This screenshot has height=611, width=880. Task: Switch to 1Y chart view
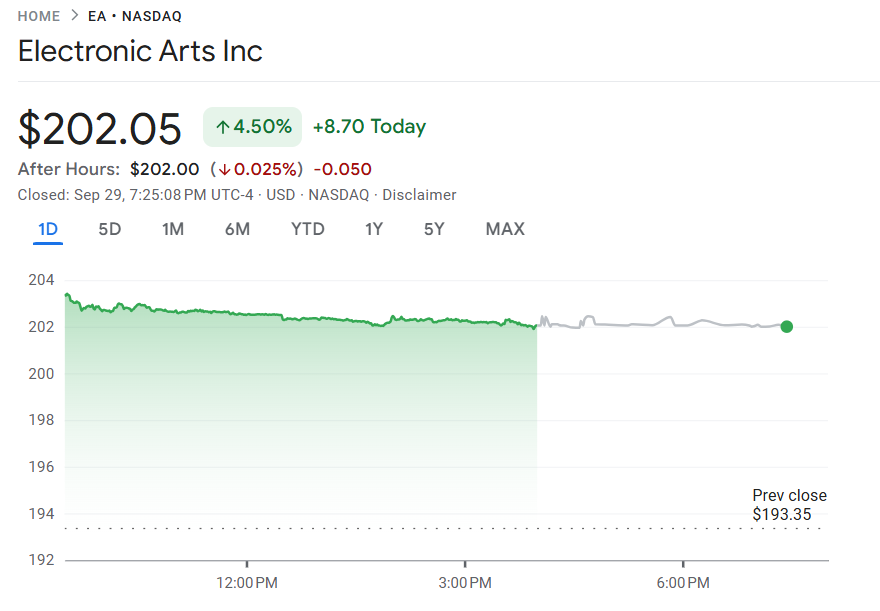coord(374,229)
